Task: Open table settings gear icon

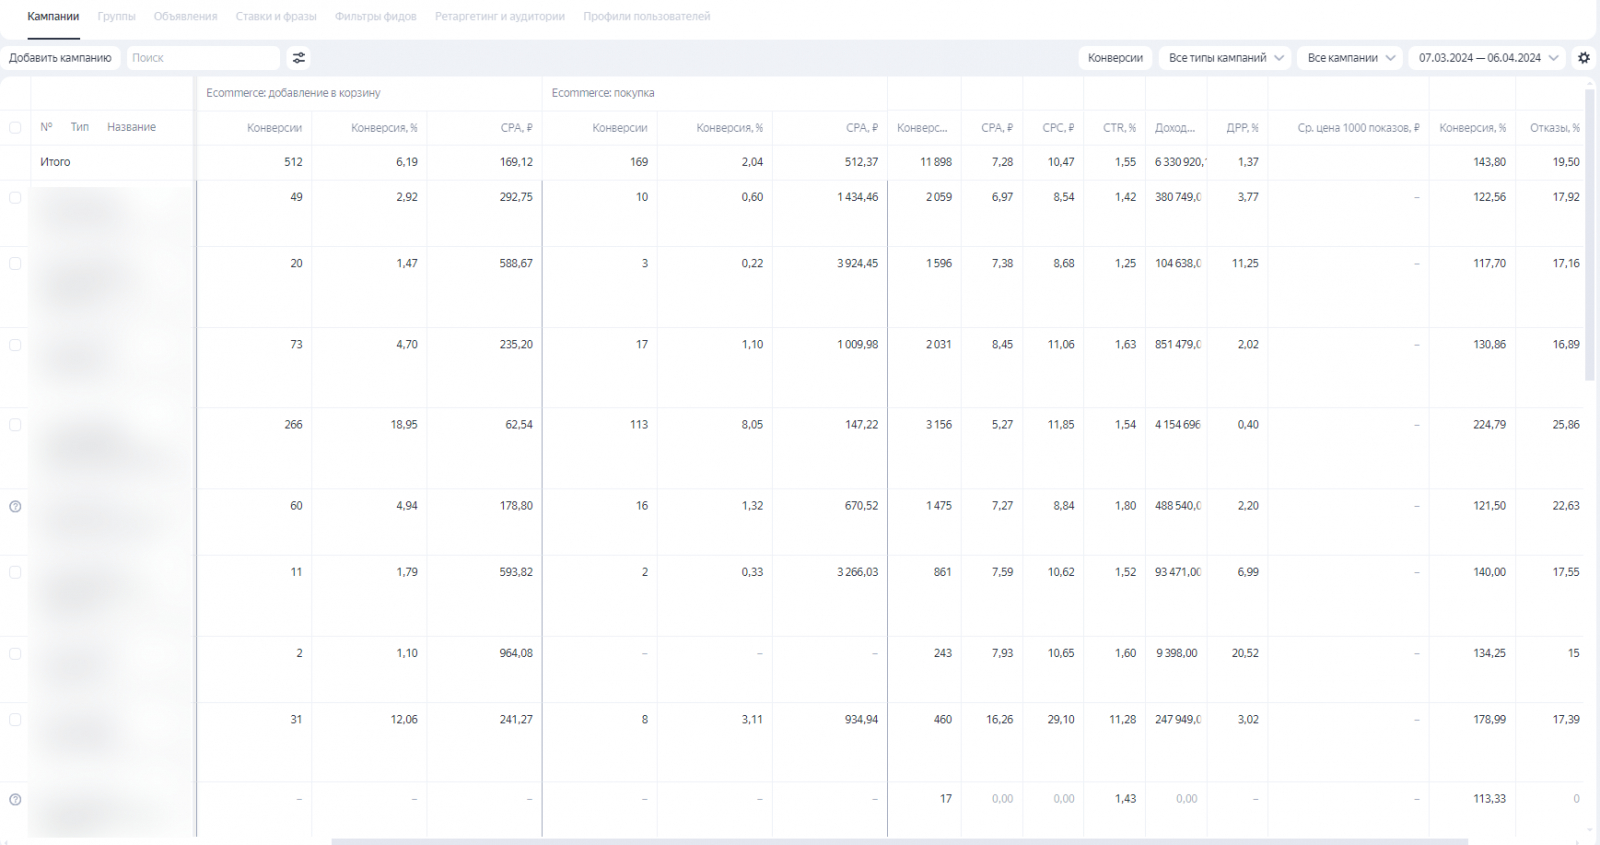Action: click(x=1584, y=58)
